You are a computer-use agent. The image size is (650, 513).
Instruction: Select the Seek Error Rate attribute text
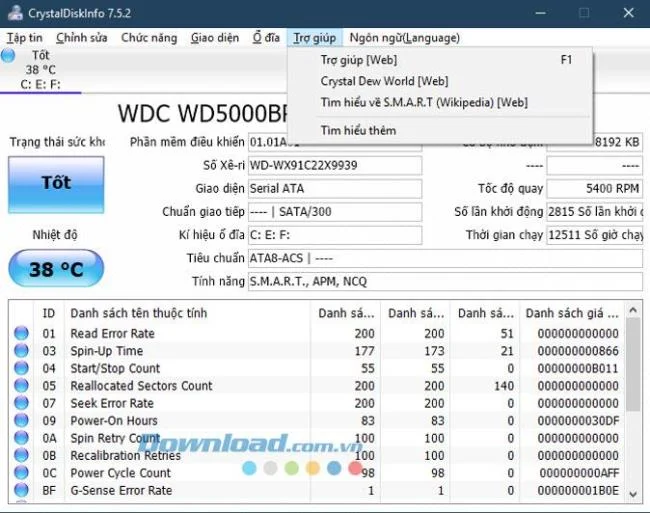(x=112, y=403)
